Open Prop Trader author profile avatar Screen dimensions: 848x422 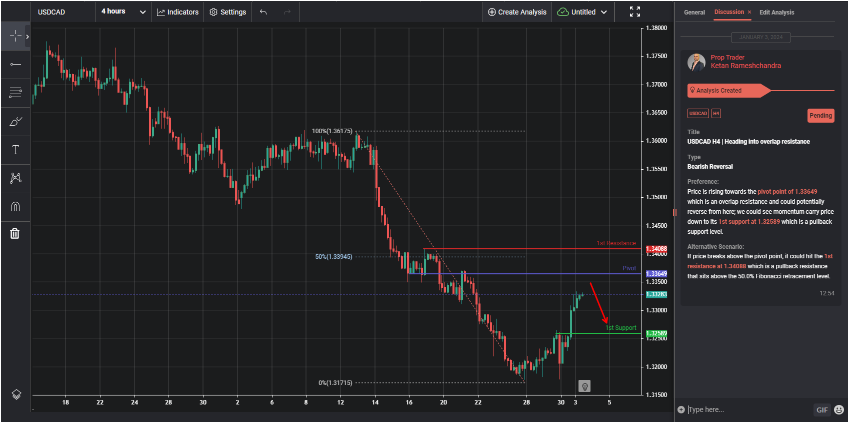(696, 62)
